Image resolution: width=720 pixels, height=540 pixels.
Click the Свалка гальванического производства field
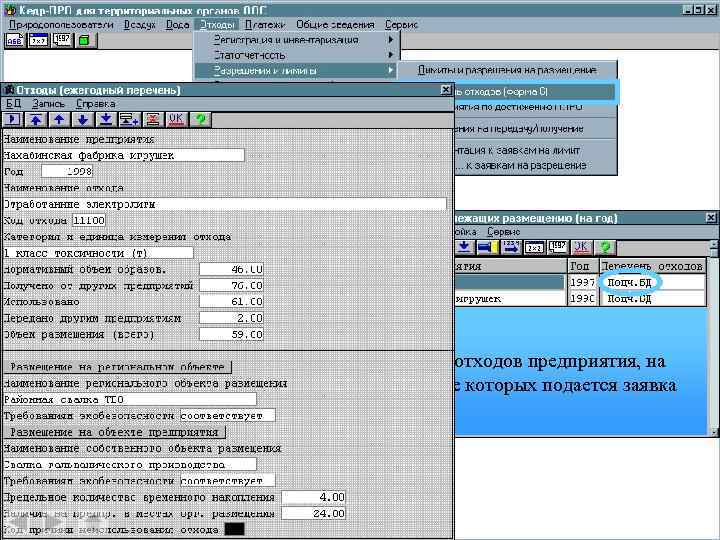point(129,465)
